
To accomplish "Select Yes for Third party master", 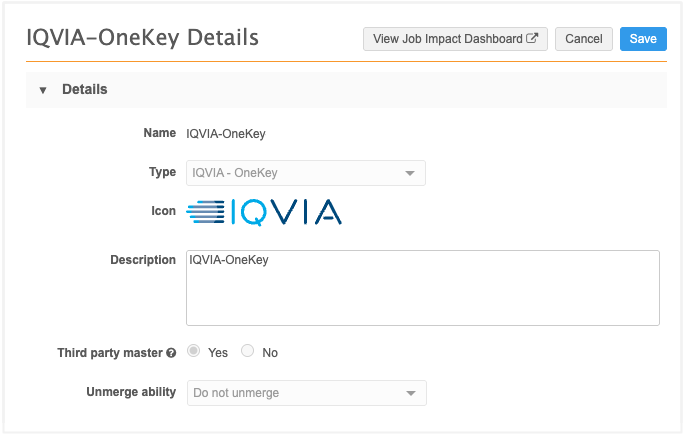I will (x=194, y=352).
